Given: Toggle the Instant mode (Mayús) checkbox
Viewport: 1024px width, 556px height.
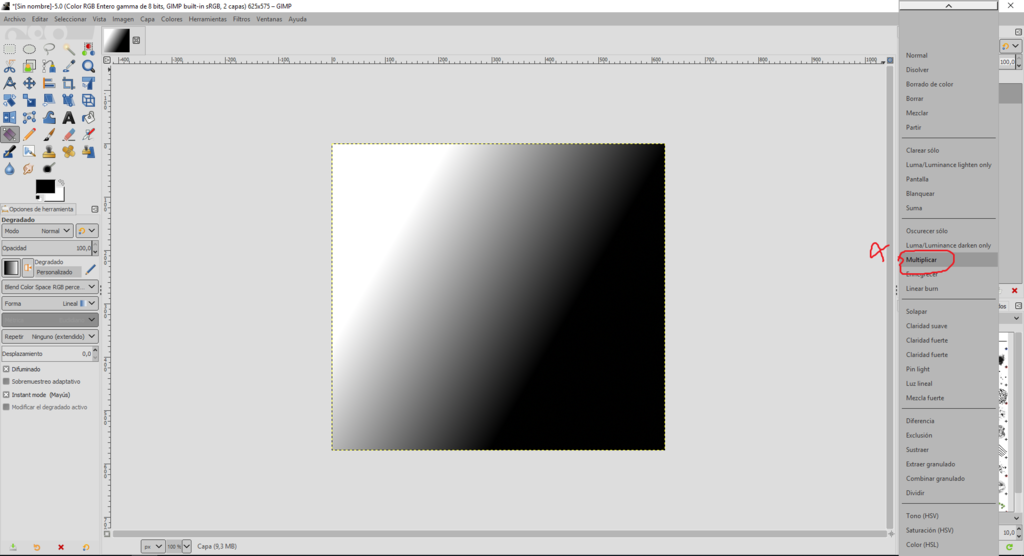Looking at the screenshot, I should click(7, 395).
